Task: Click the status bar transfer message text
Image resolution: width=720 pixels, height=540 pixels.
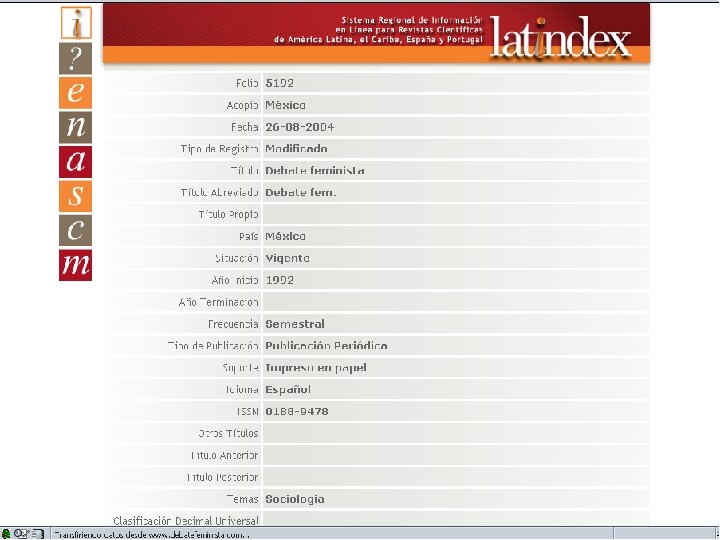Action: [x=152, y=534]
